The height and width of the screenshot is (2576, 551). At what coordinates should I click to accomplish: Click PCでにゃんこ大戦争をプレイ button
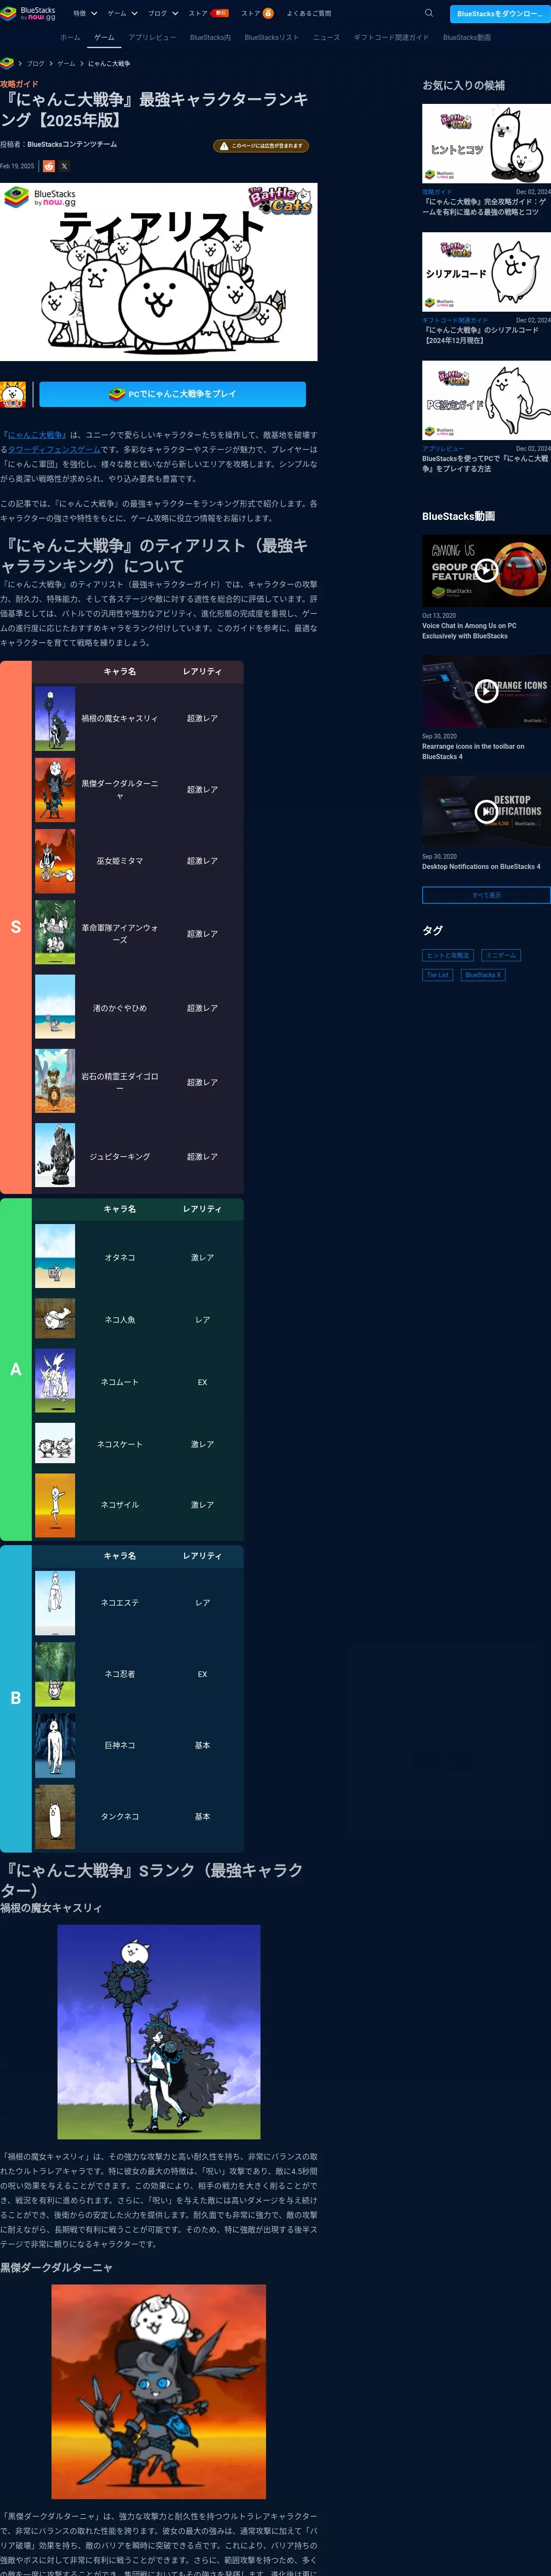[172, 394]
